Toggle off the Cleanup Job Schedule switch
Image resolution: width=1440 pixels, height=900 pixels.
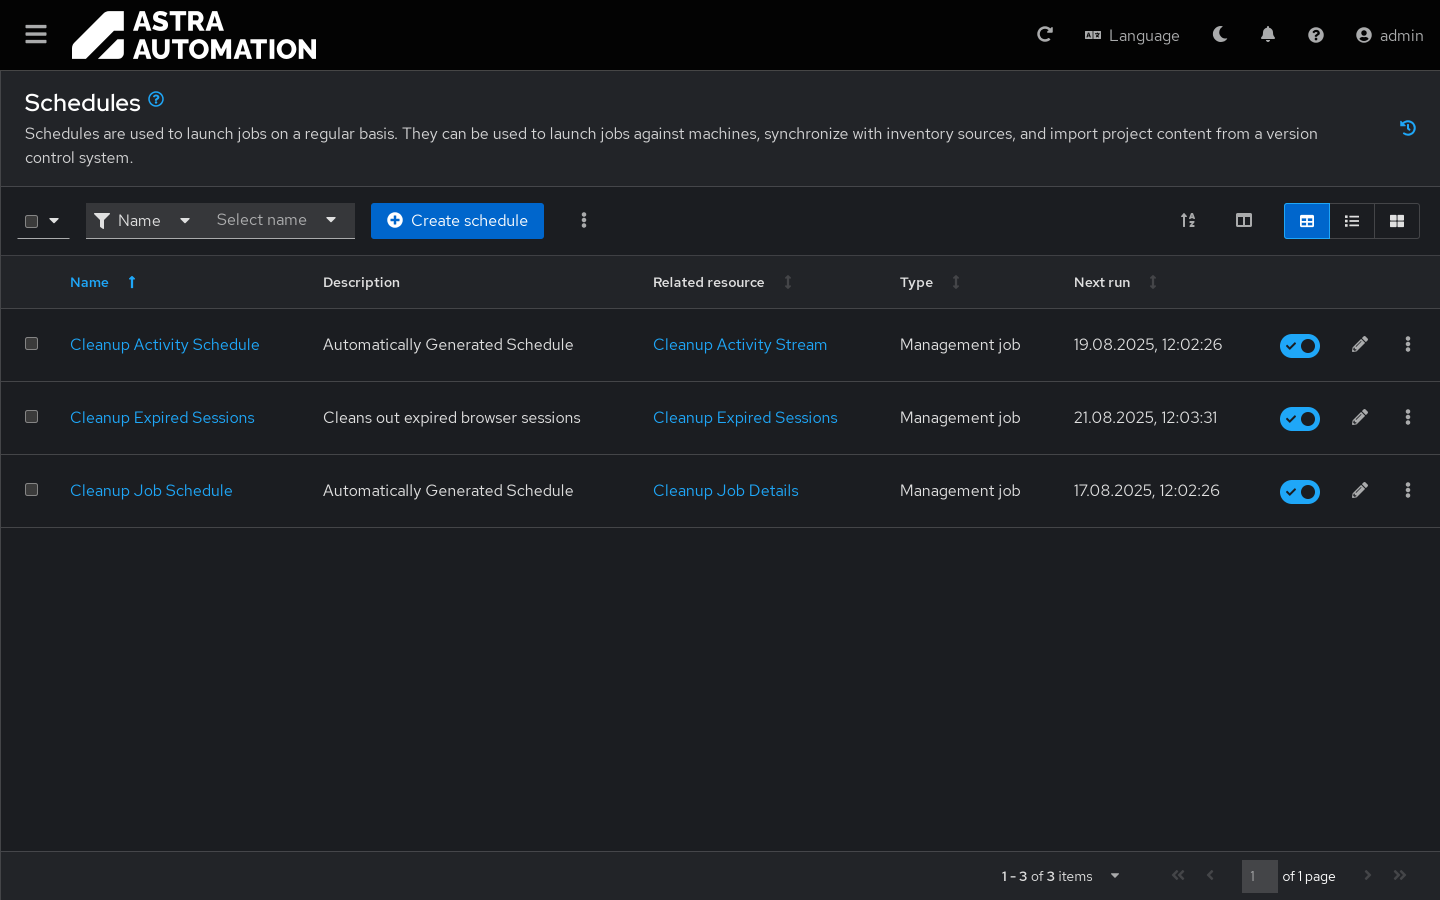(x=1300, y=492)
